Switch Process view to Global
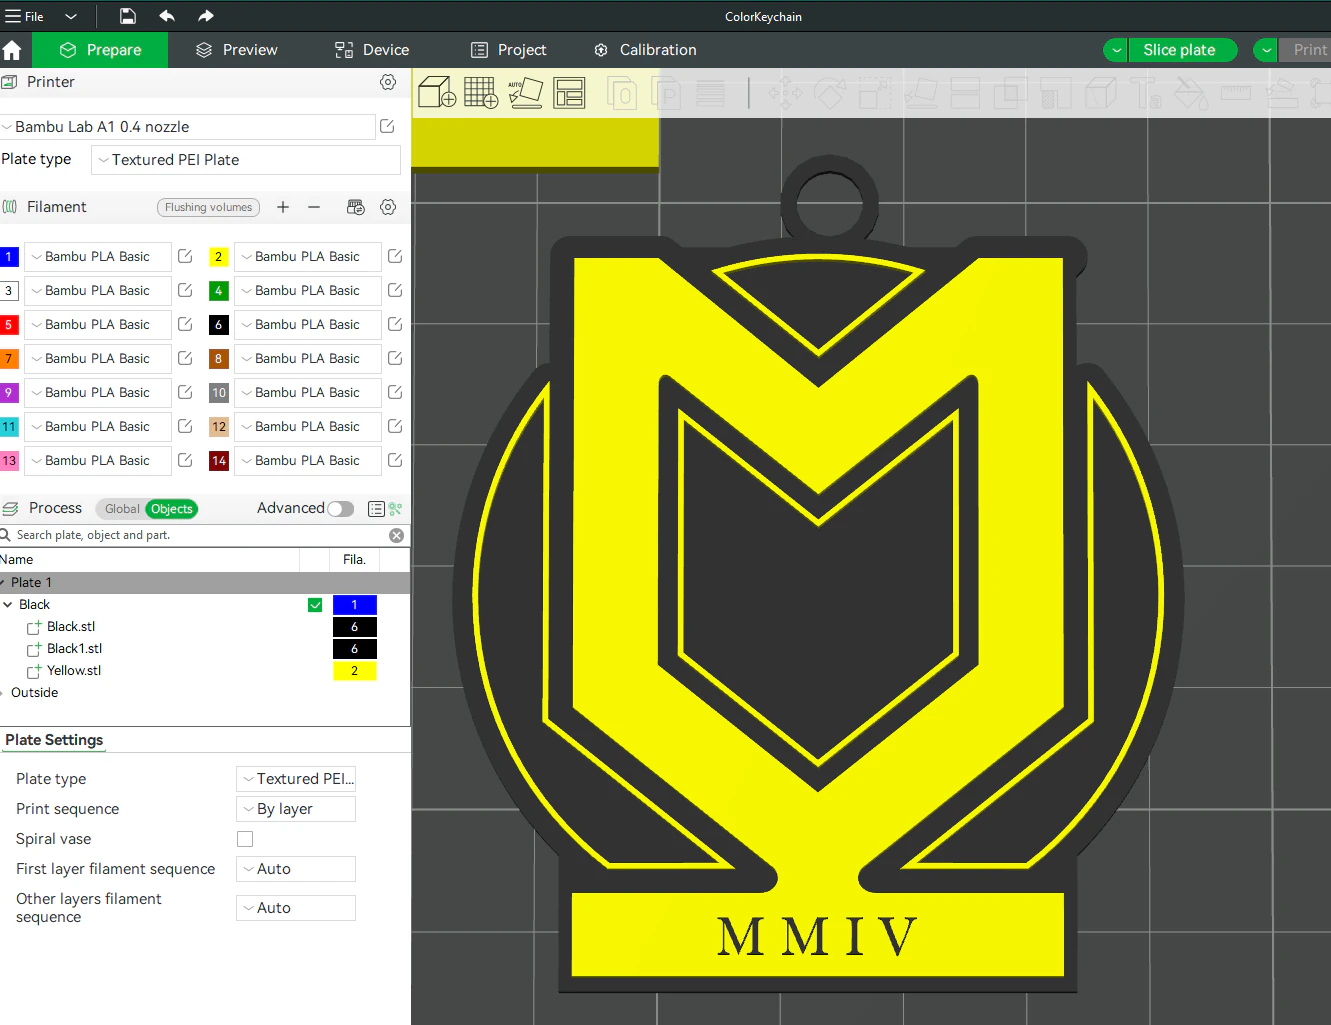Image resolution: width=1331 pixels, height=1025 pixels. [122, 509]
